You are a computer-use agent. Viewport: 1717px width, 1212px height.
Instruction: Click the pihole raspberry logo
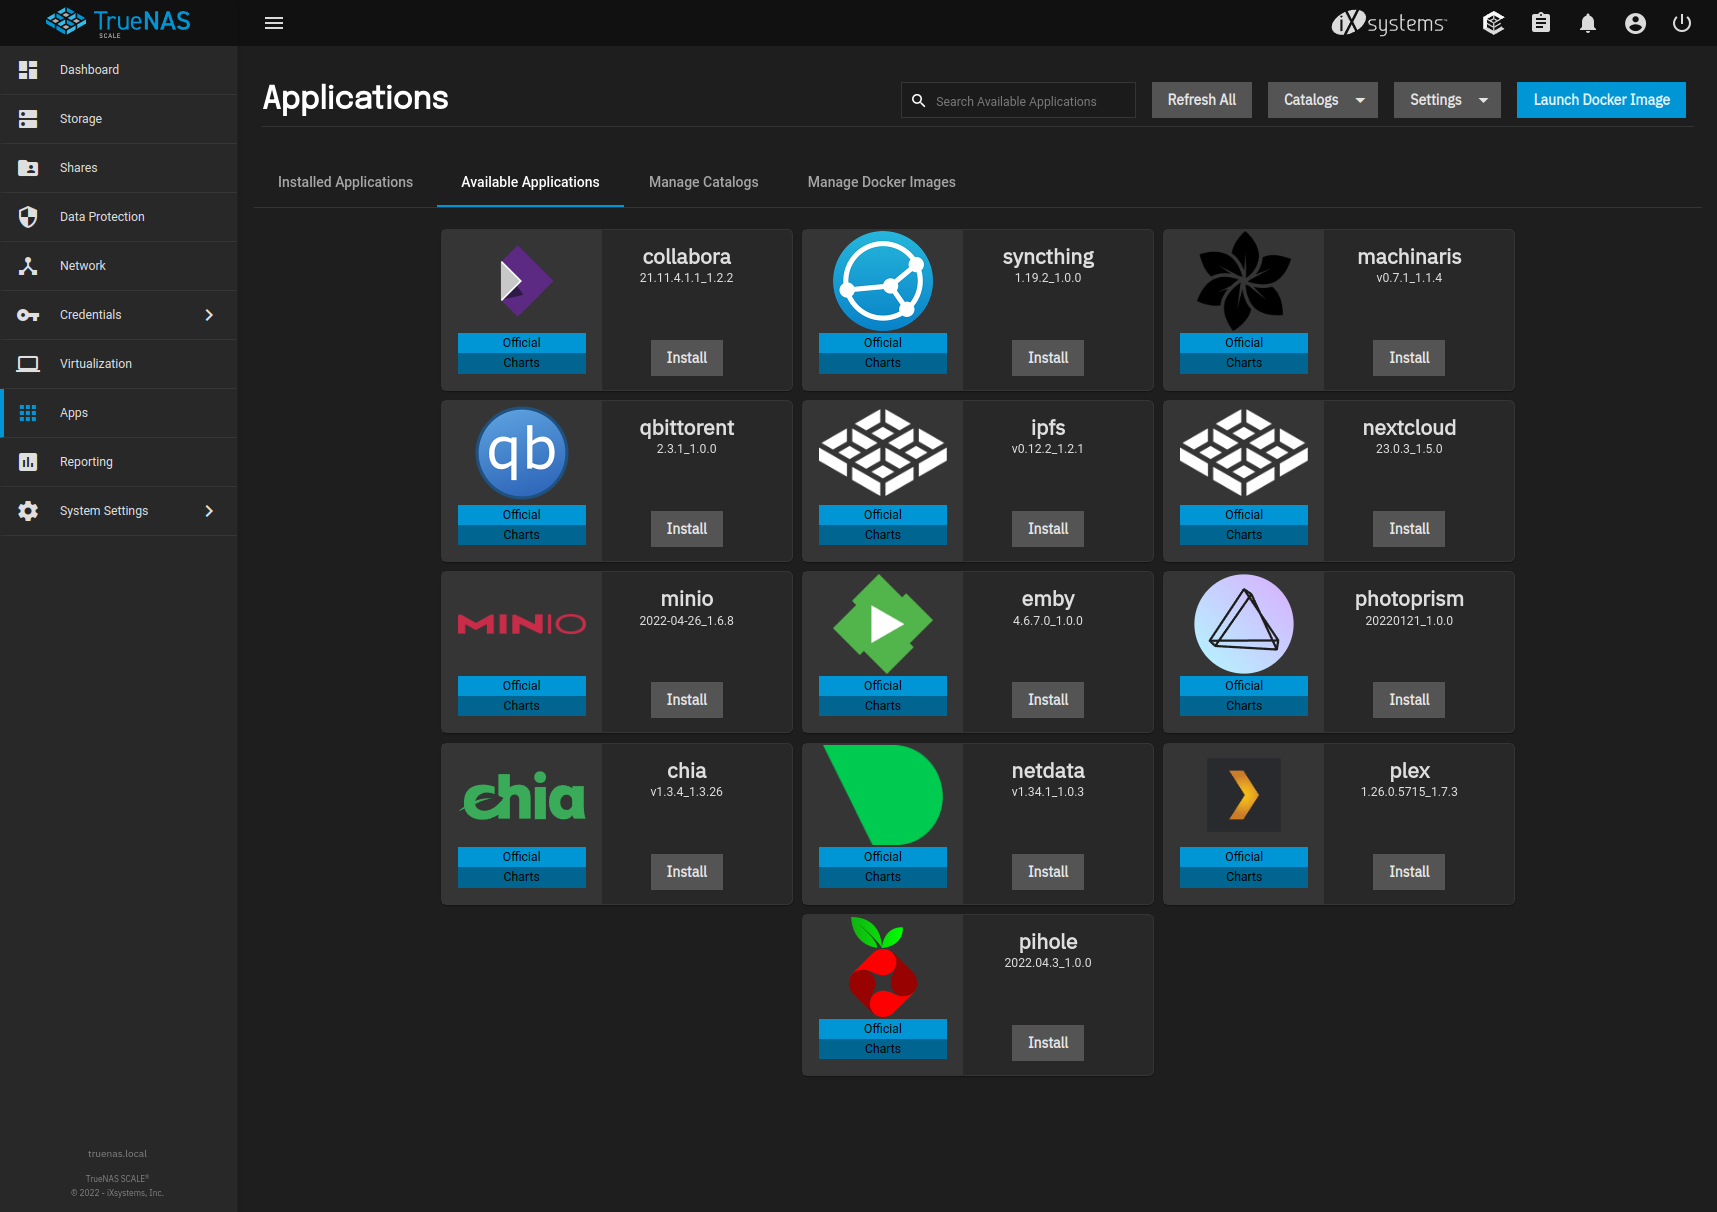coord(882,967)
